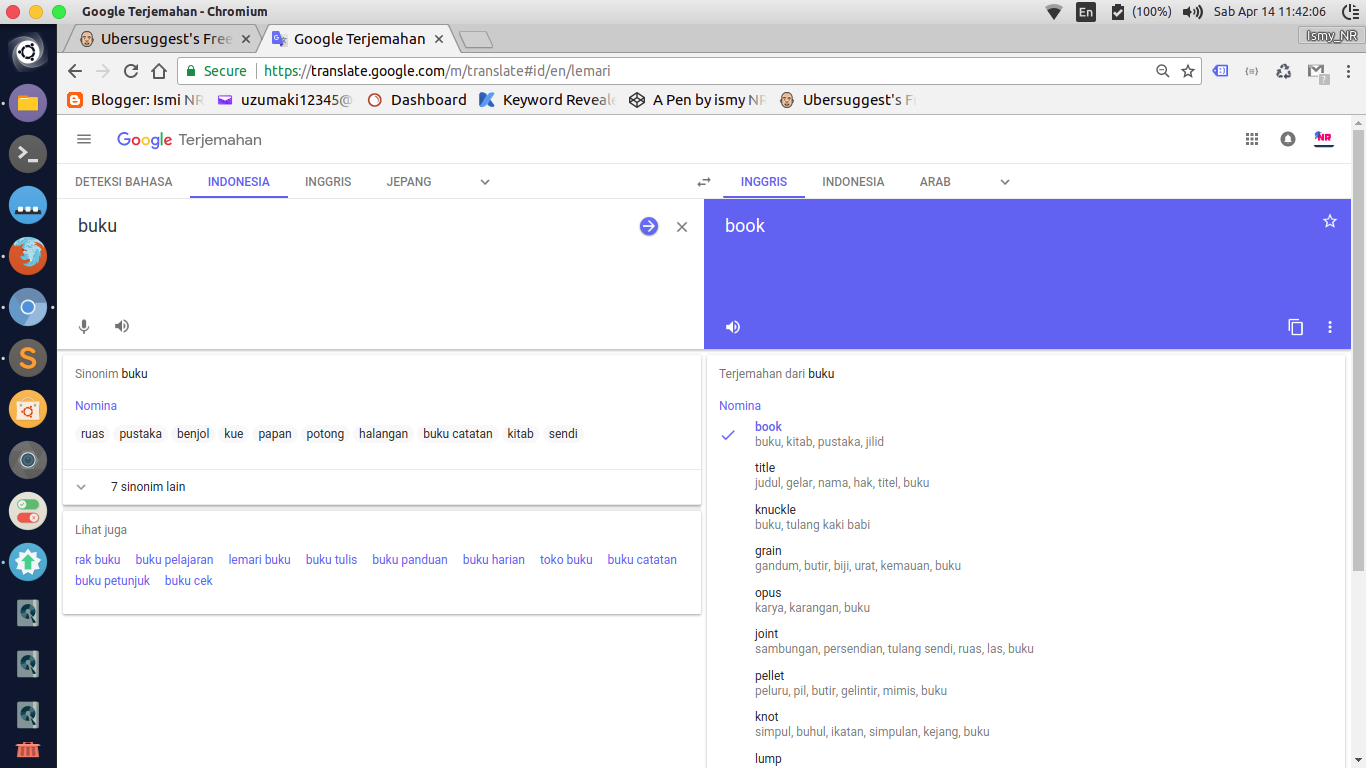Open the 'buku petunjuk' link
The height and width of the screenshot is (768, 1366).
[113, 581]
